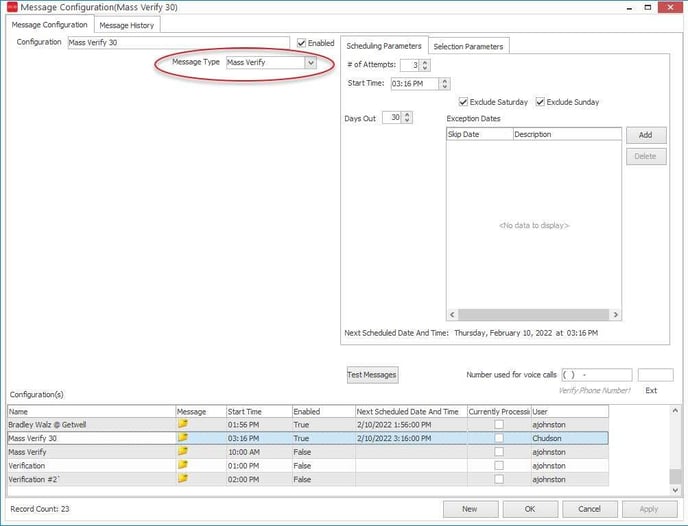Image resolution: width=688 pixels, height=526 pixels.
Task: Uncheck Exclude Saturday
Action: 464,102
